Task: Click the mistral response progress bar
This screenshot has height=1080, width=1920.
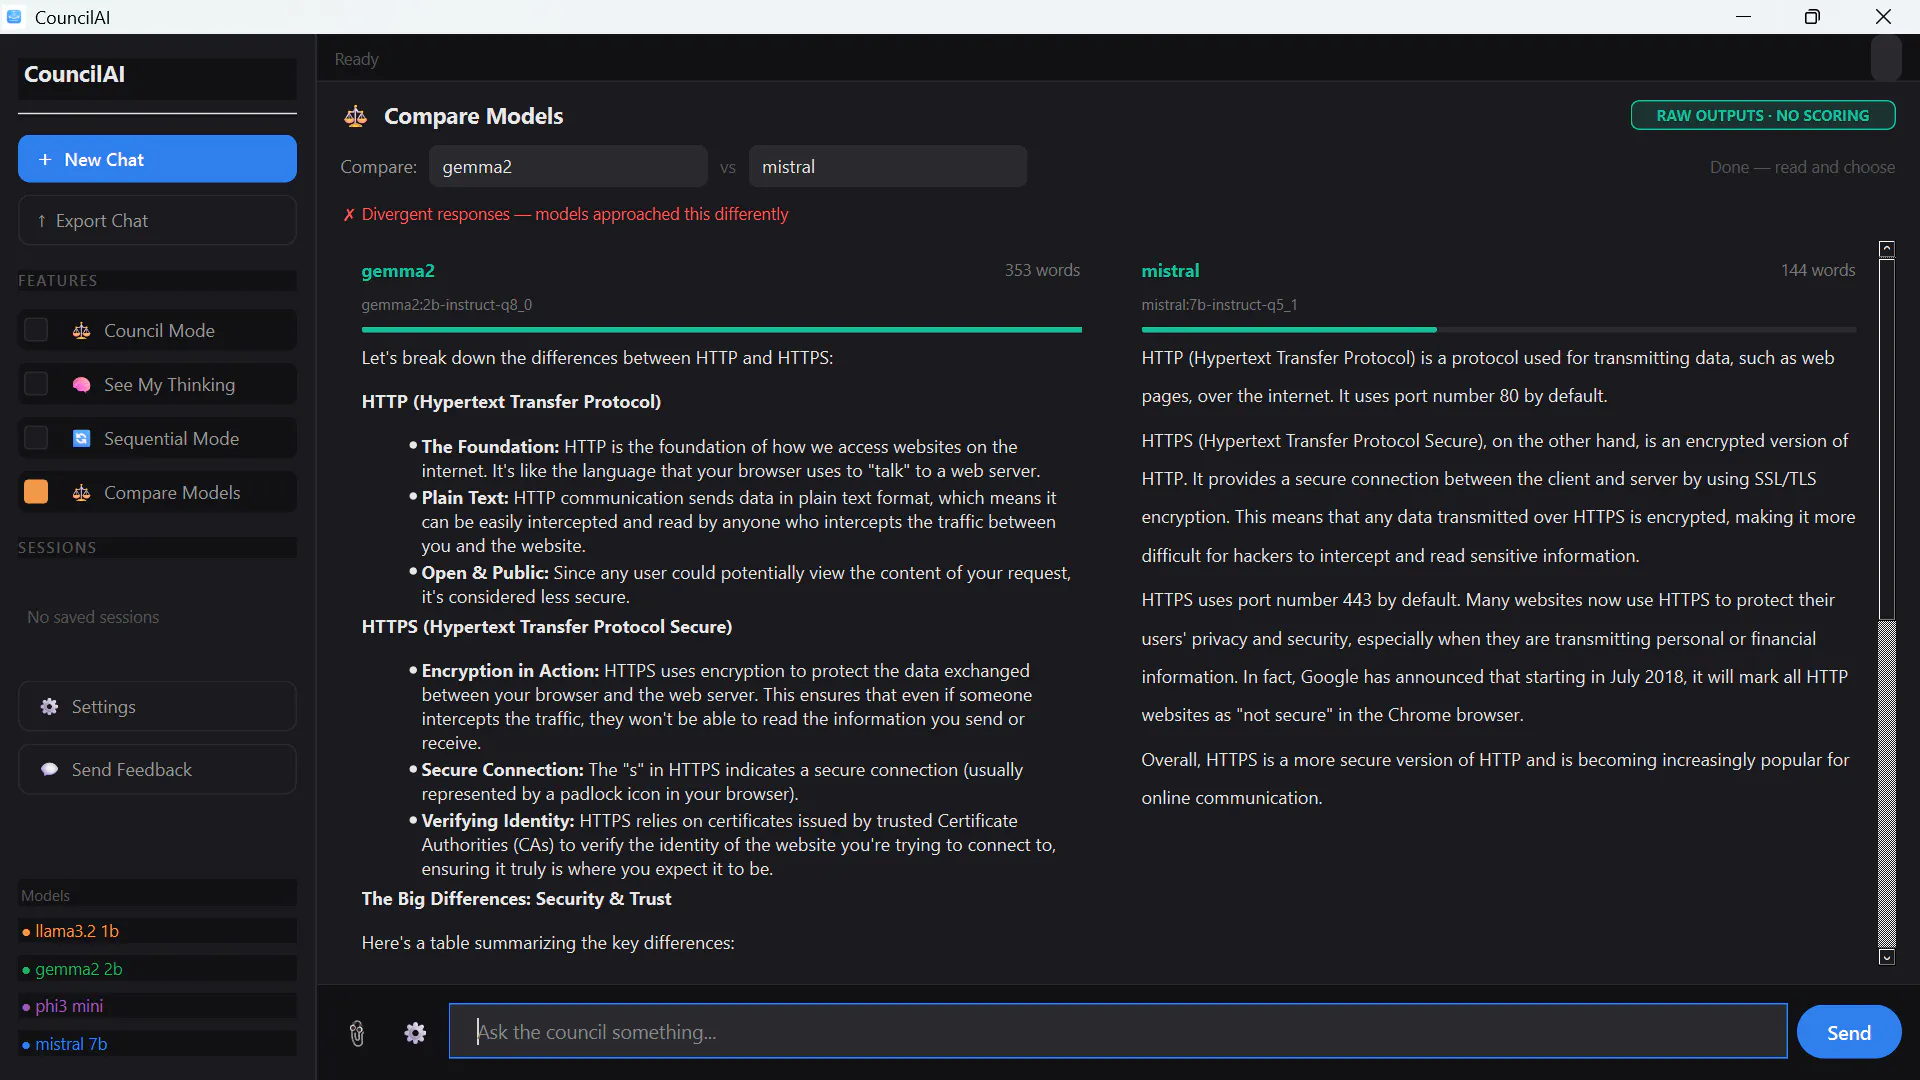Action: pyautogui.click(x=1498, y=329)
